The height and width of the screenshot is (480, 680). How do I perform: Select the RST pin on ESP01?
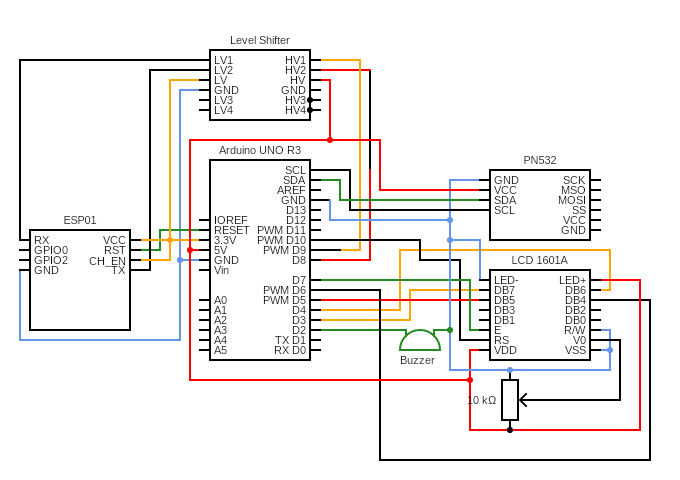[115, 250]
